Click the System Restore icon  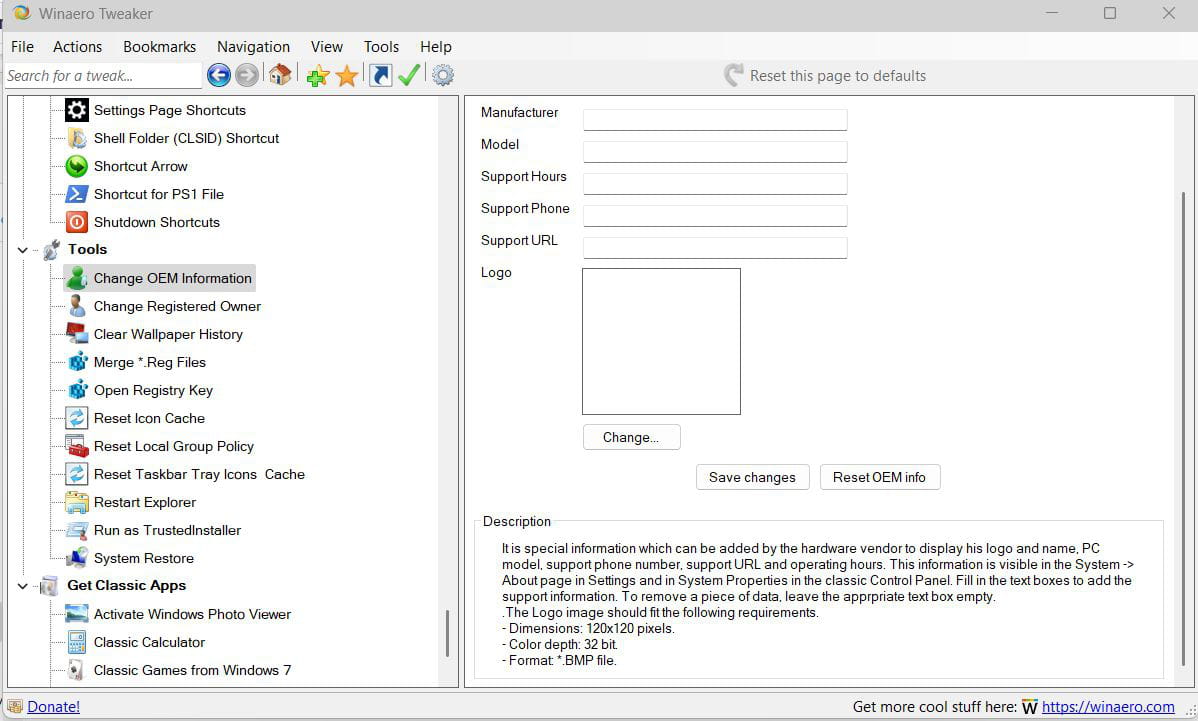tap(76, 558)
